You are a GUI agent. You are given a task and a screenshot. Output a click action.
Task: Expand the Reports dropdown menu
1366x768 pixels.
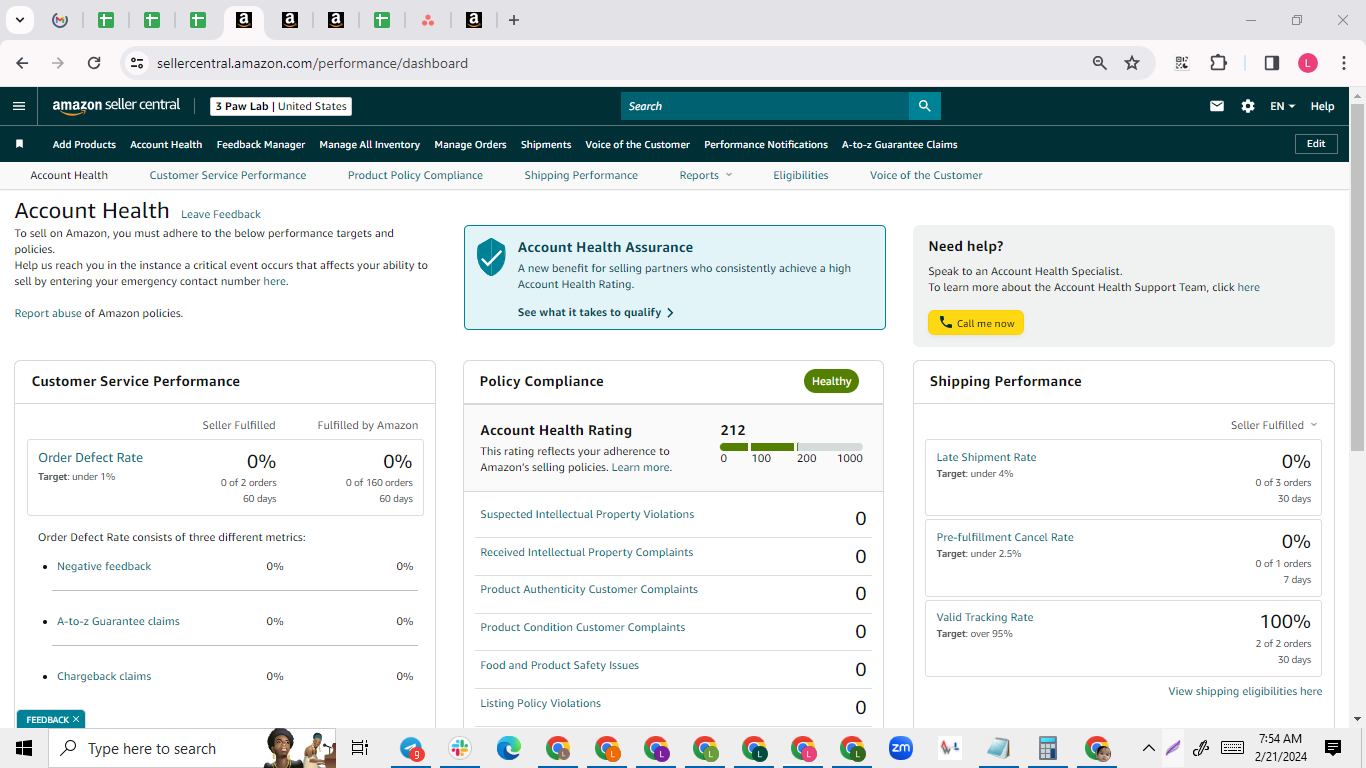706,175
